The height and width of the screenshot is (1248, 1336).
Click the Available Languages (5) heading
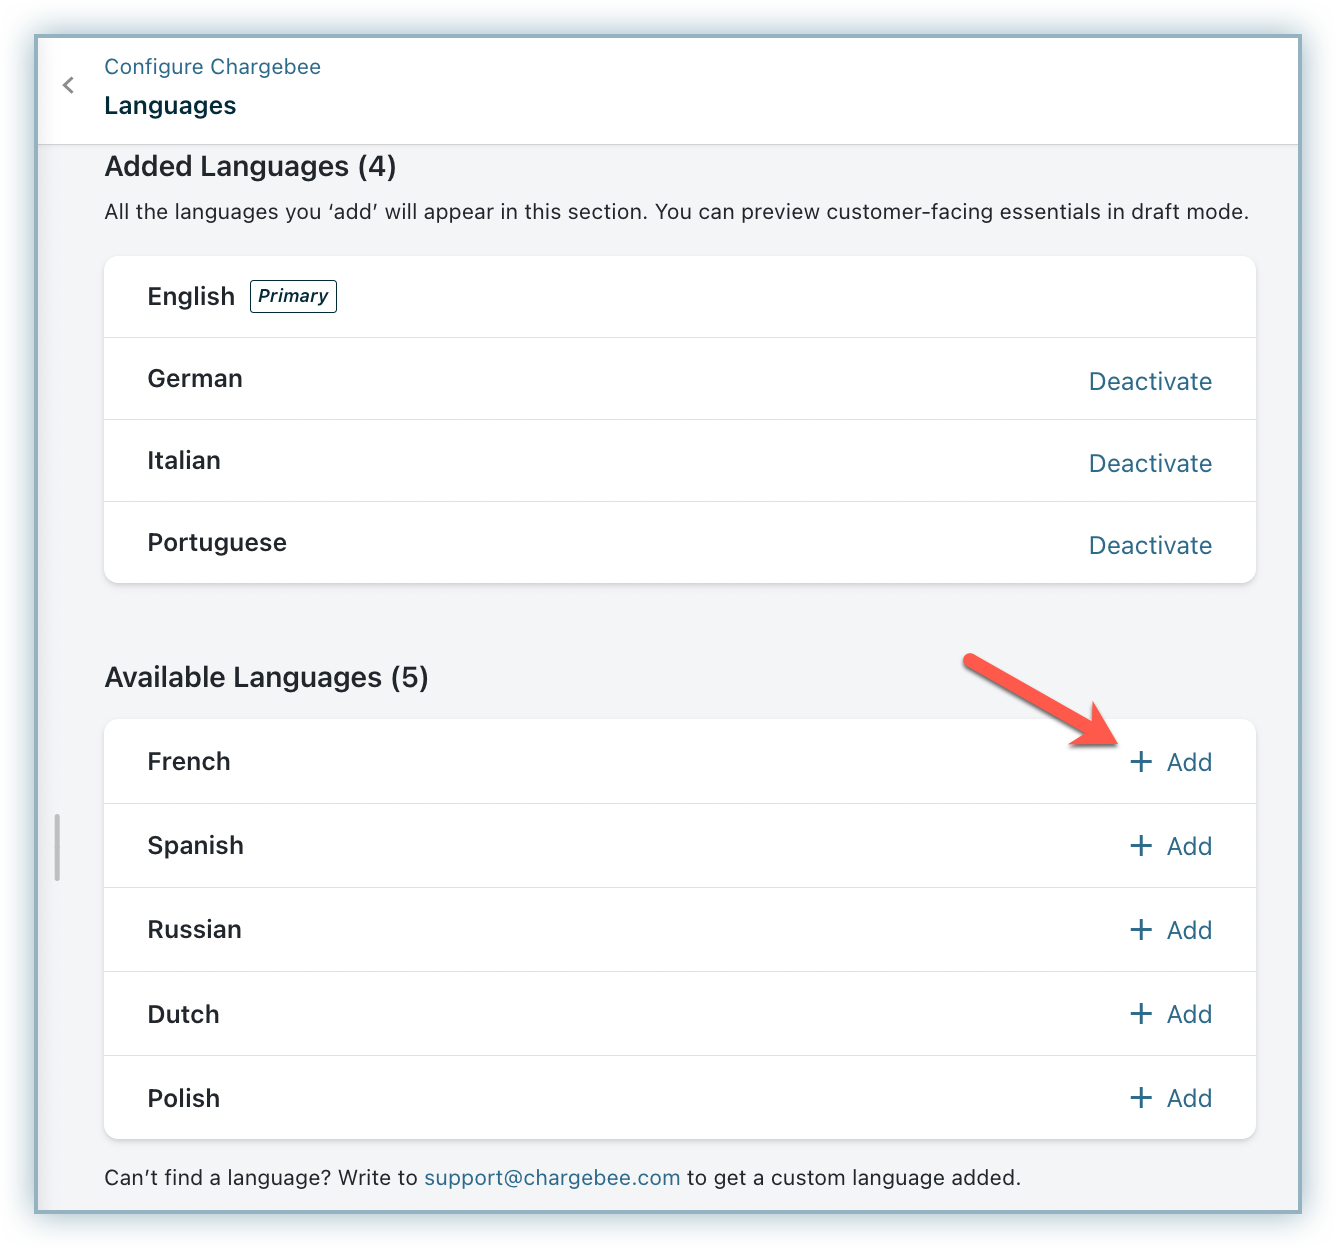pyautogui.click(x=266, y=677)
